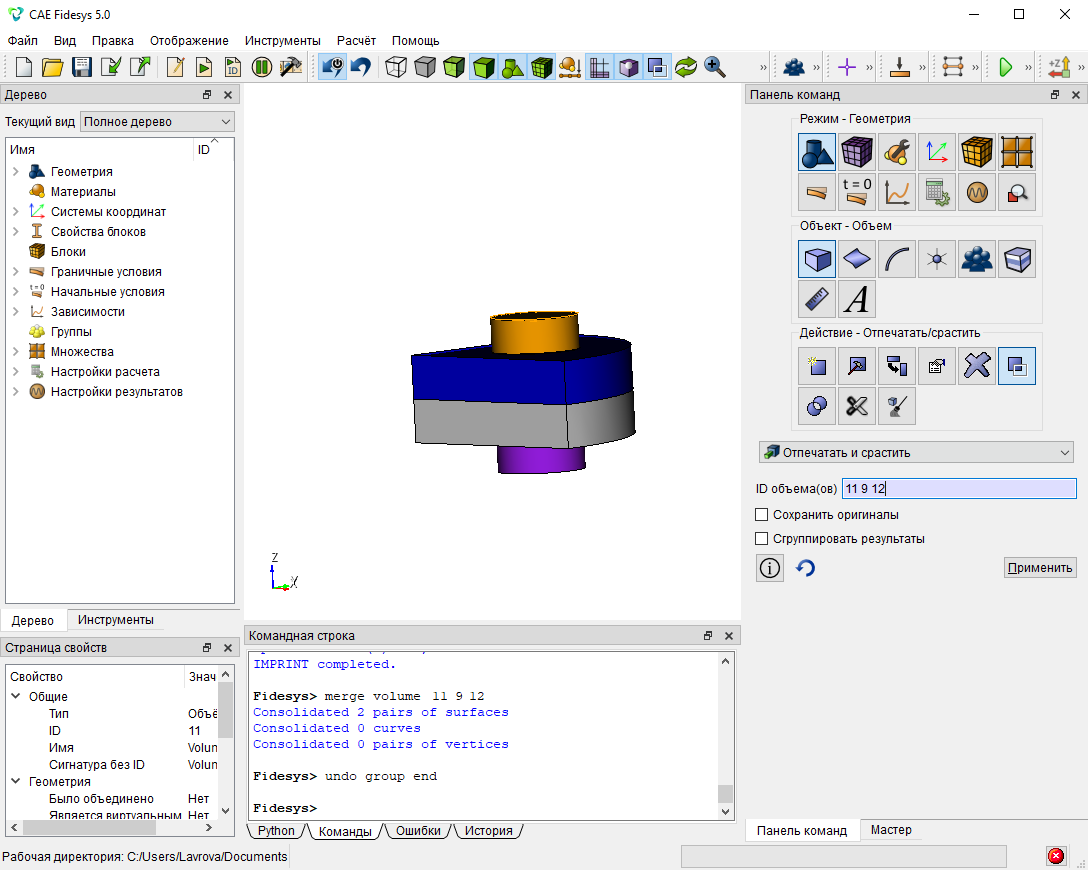
Task: Open the 'Полное дерево' view dropdown
Action: tap(158, 121)
